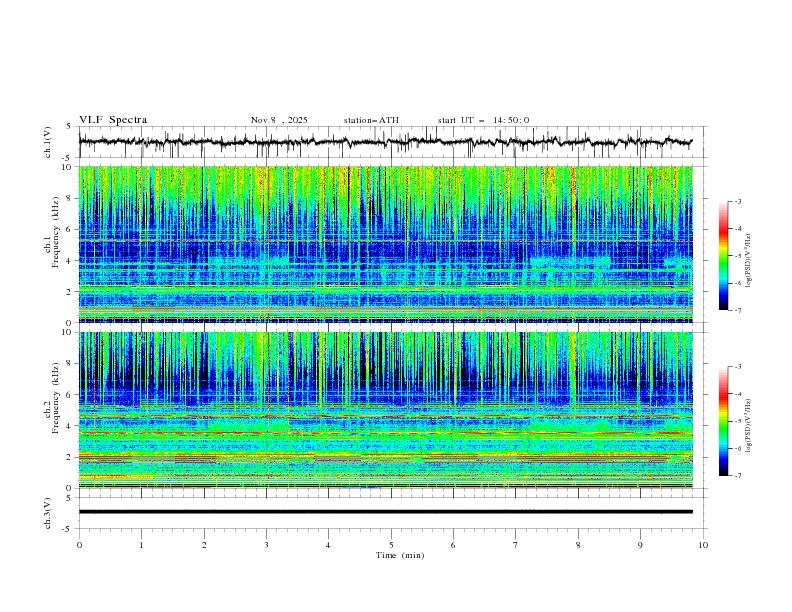Viewport: 792px width, 612px height.
Task: Click the "2" kHz tick of ch.2 spectrogram
Action: tap(71, 457)
